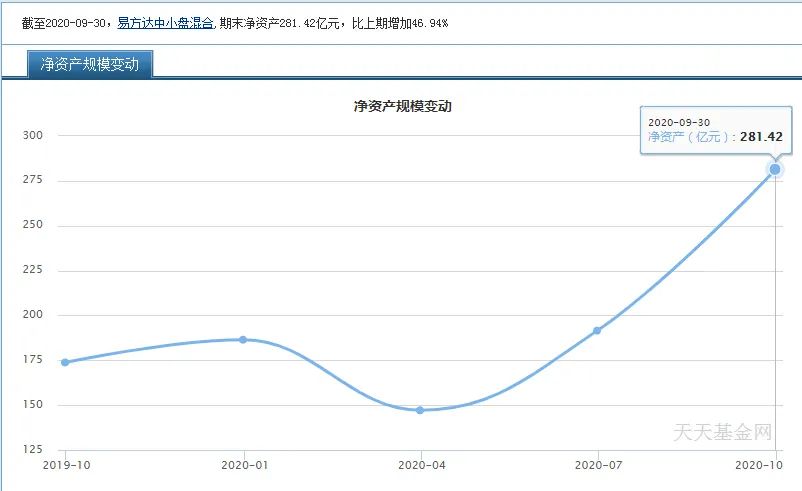The height and width of the screenshot is (491, 802).
Task: Select the 净资产规模变动 tab
Action: (x=90, y=64)
